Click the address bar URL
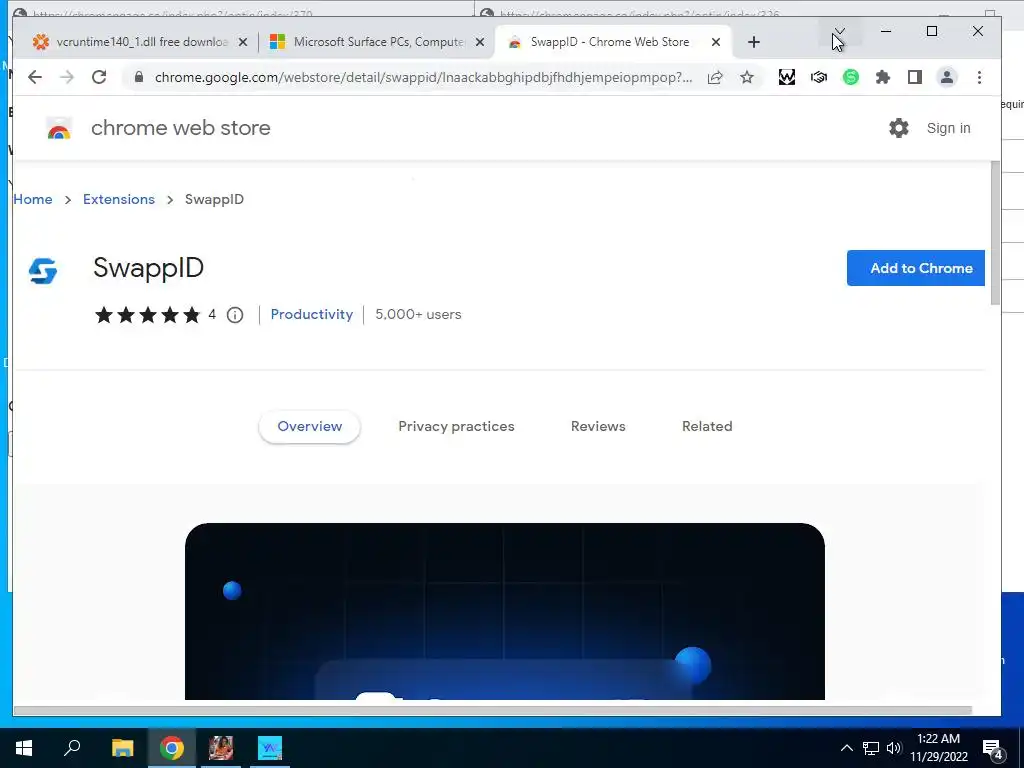Screen dimensions: 1024x768 click(423, 77)
